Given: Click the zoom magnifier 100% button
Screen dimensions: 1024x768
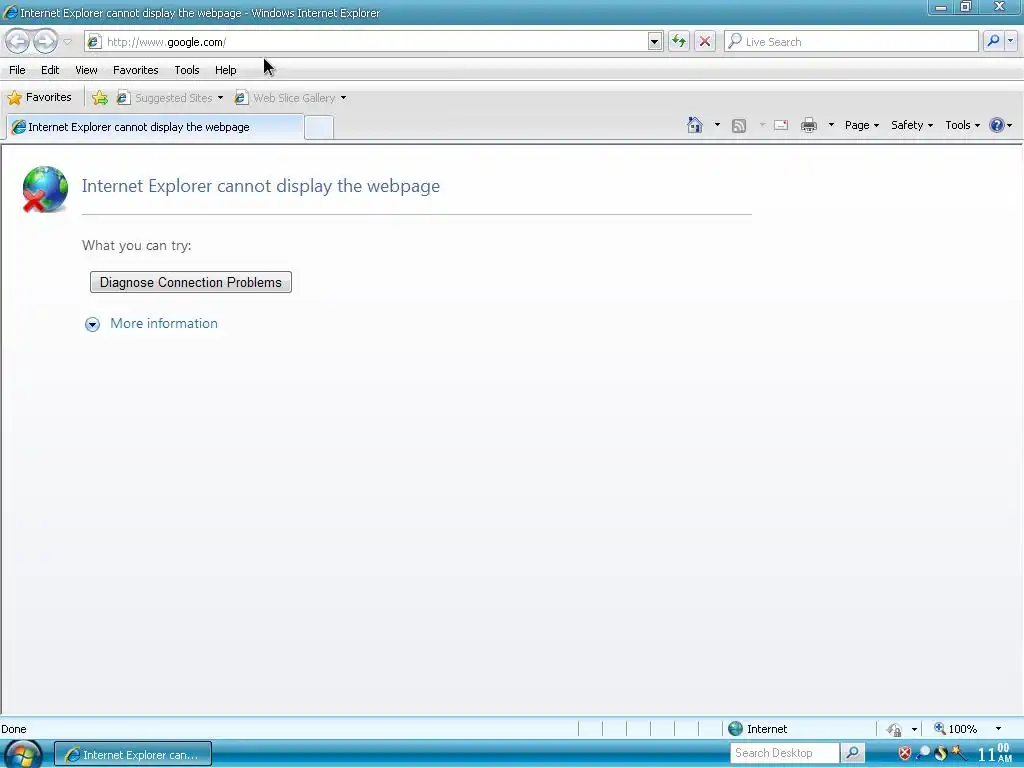Looking at the screenshot, I should [x=955, y=729].
